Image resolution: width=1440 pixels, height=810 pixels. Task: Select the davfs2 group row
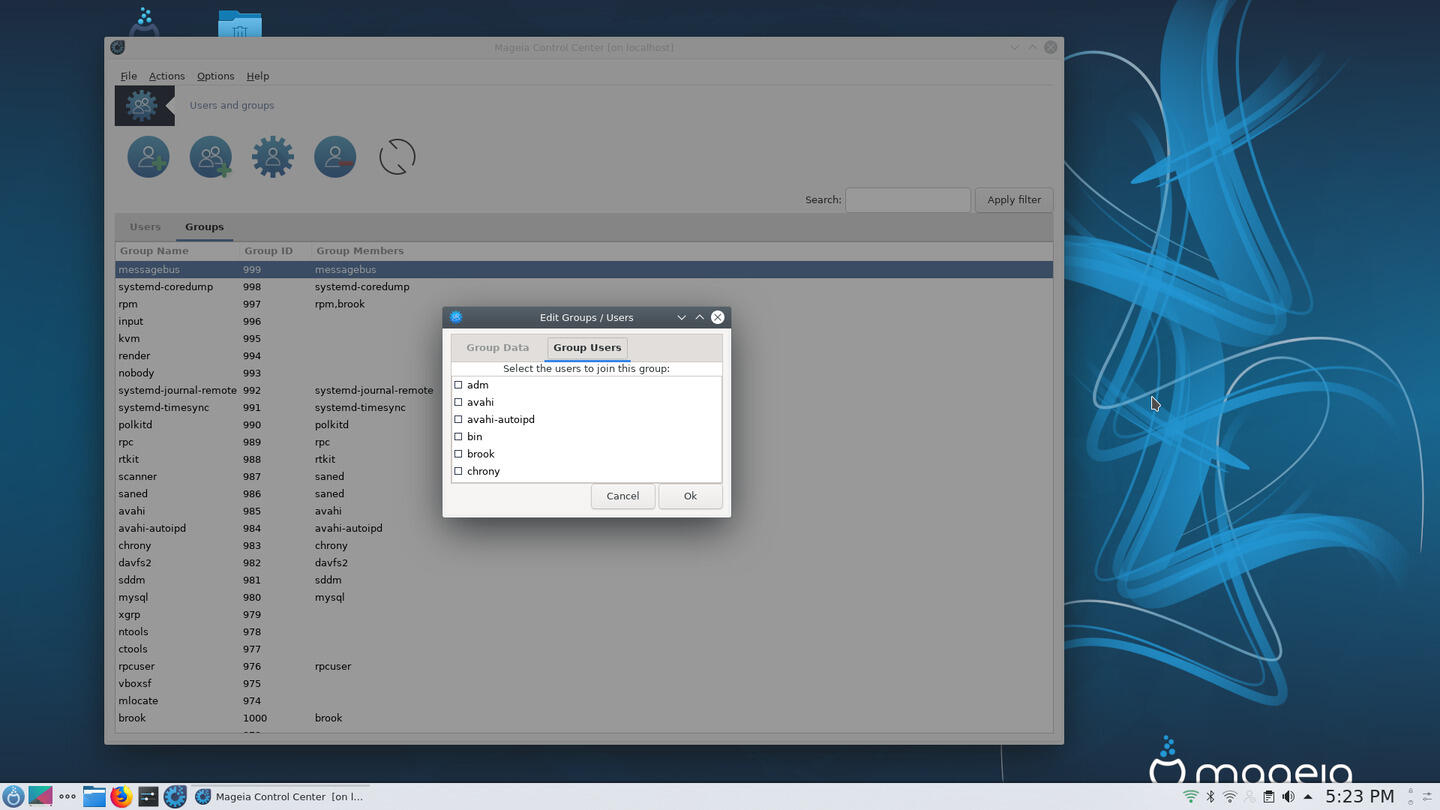point(584,563)
